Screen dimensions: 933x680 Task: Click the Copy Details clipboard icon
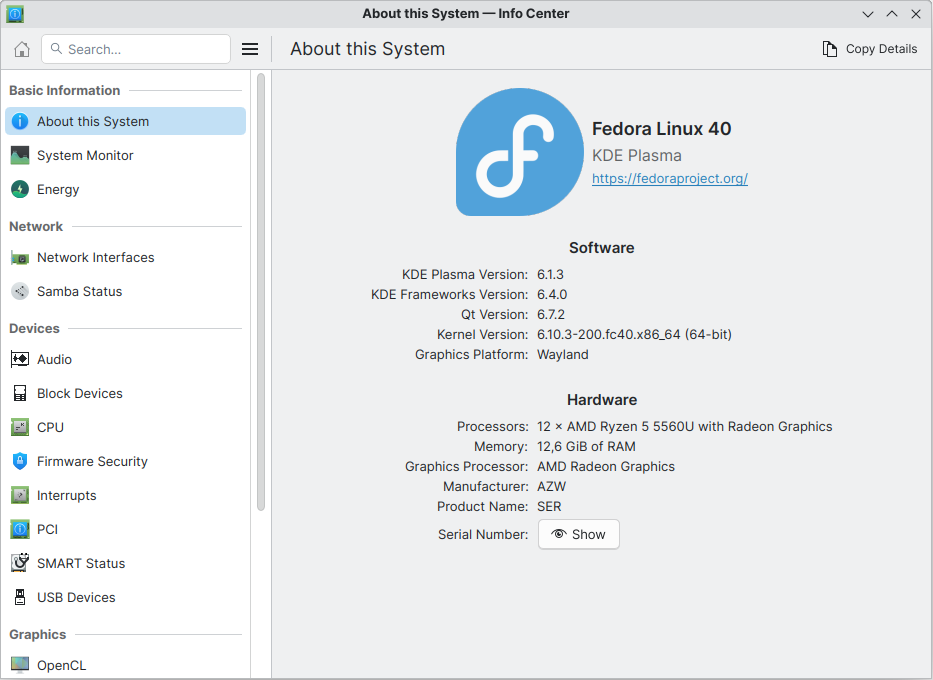click(829, 49)
